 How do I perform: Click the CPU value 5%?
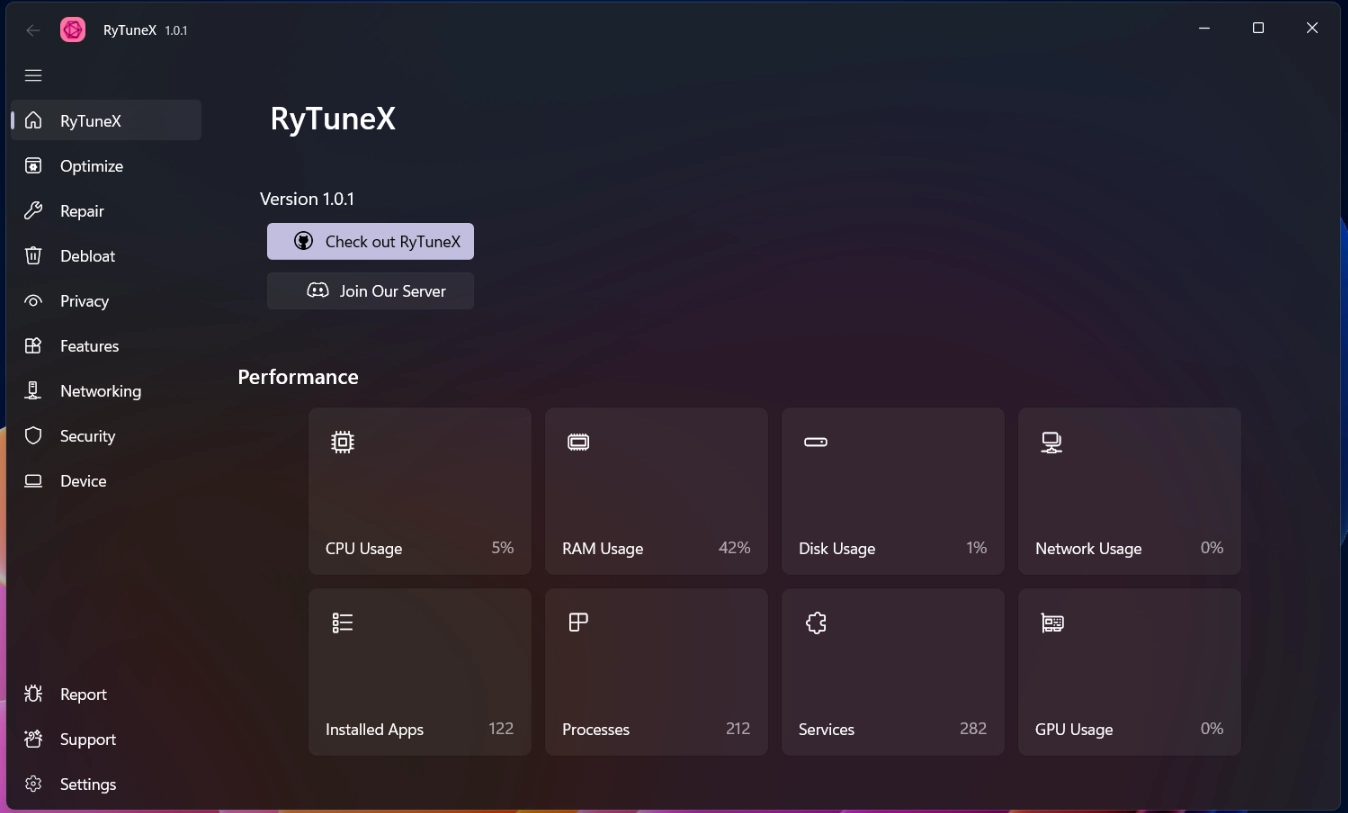[503, 548]
